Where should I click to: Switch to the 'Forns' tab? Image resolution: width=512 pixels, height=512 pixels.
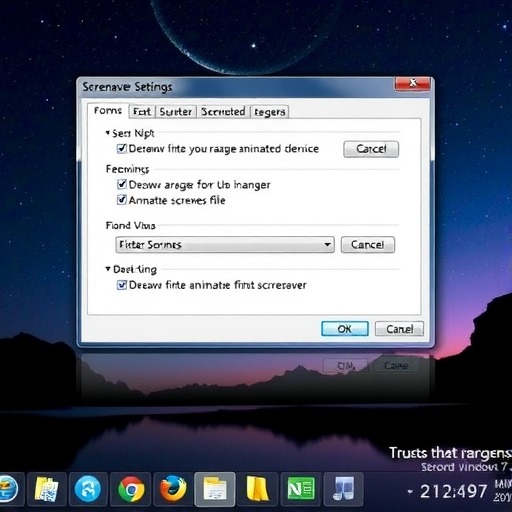[x=108, y=110]
